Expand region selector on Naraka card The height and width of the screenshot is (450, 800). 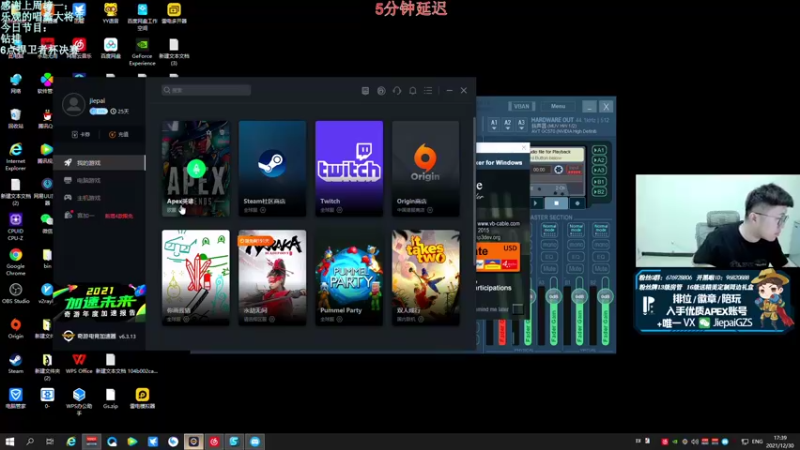(272, 319)
